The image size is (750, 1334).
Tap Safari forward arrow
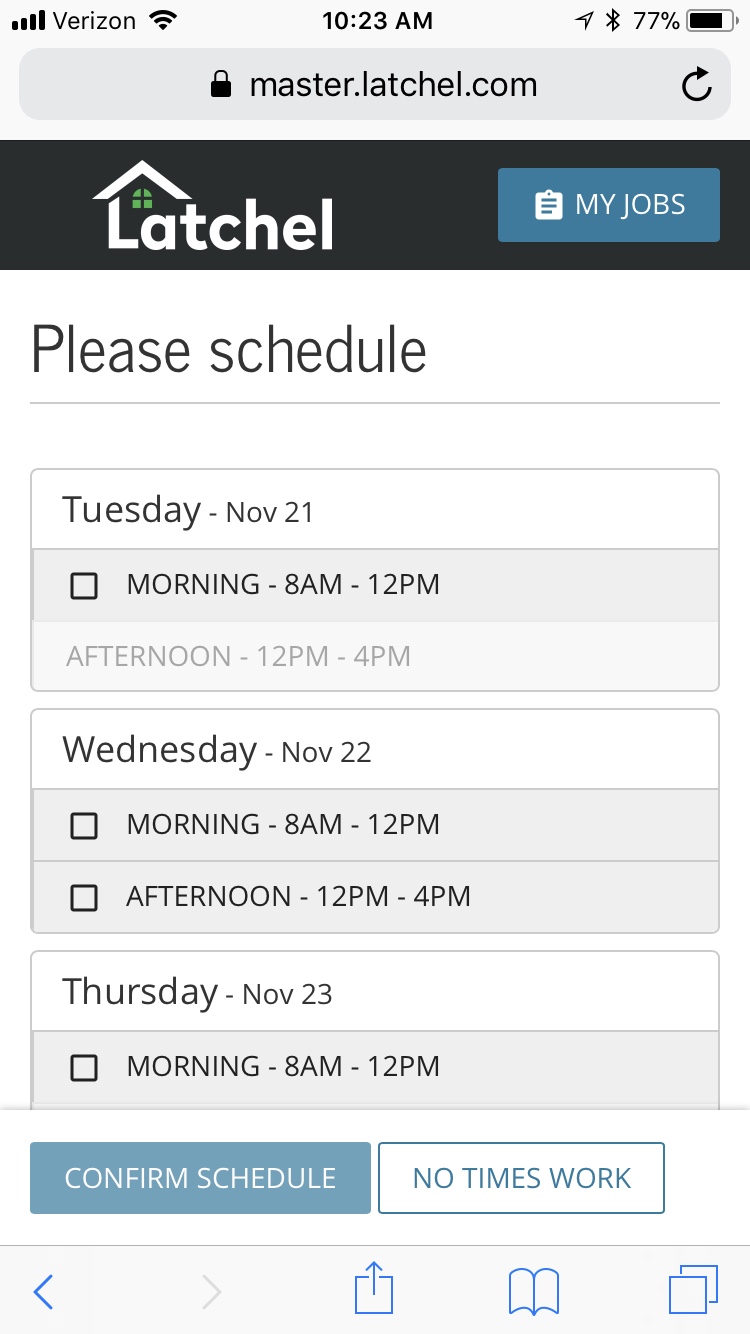(211, 1292)
